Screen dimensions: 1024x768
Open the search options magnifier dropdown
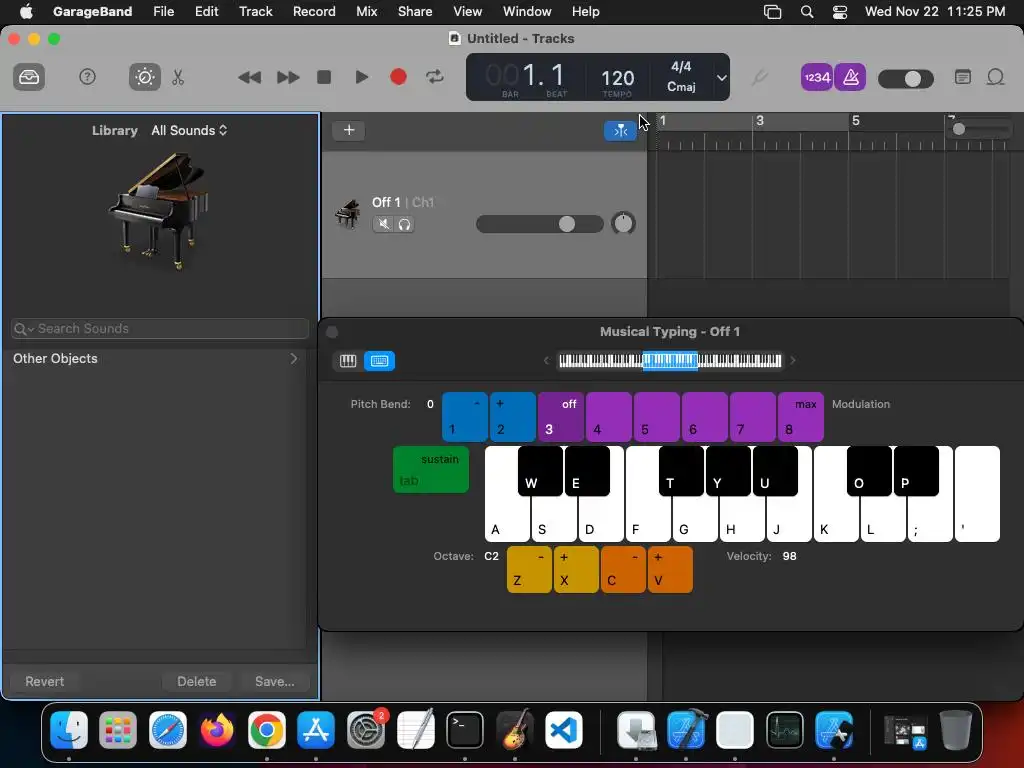24,328
